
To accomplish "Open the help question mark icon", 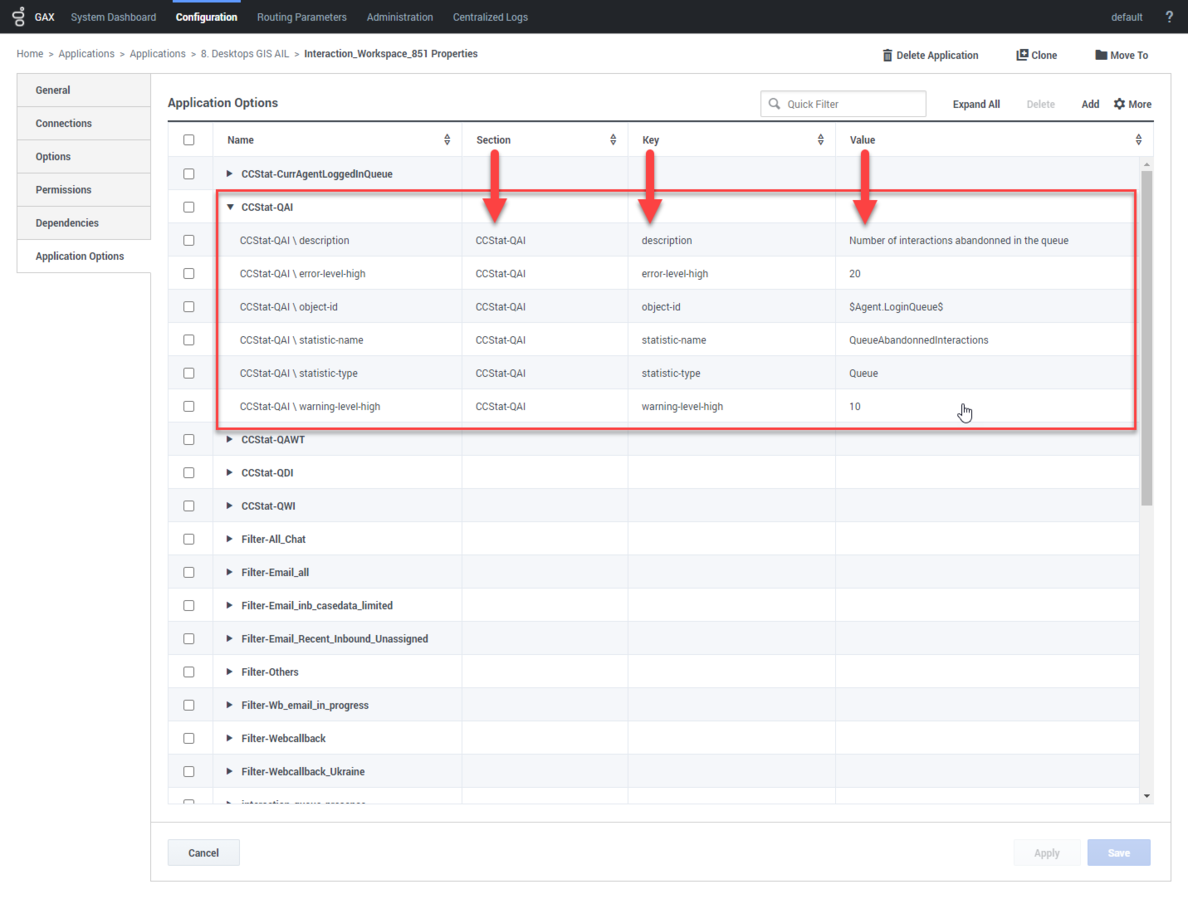I will (1169, 17).
